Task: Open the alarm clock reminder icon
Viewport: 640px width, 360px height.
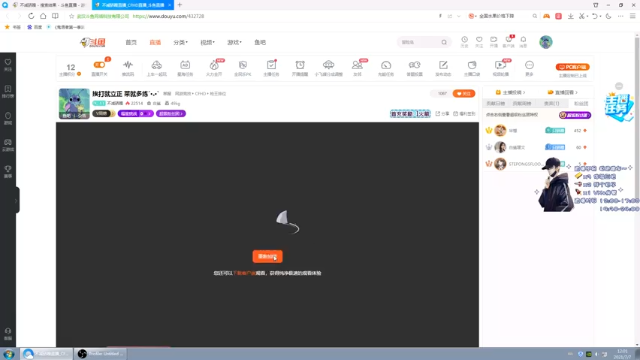Action: point(300,65)
